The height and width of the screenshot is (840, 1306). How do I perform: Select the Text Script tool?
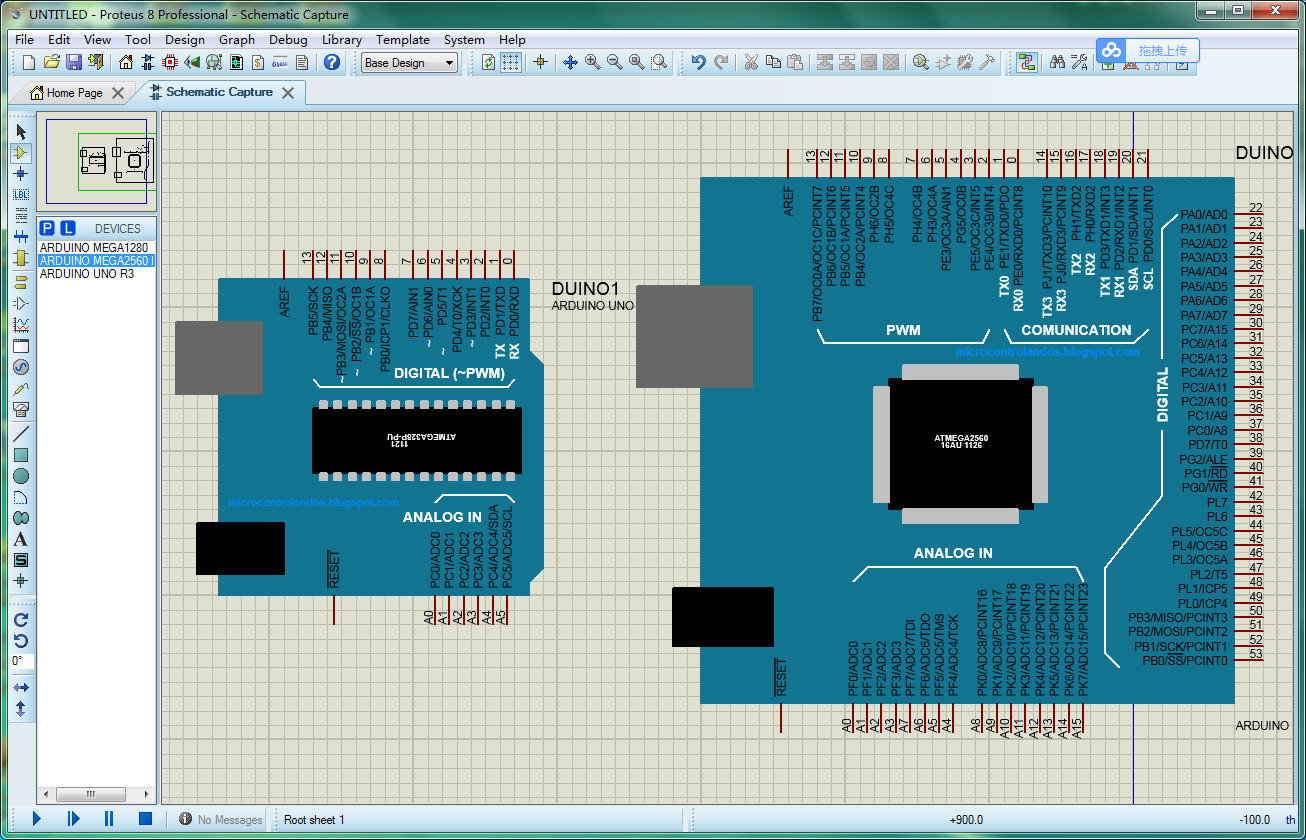click(21, 214)
